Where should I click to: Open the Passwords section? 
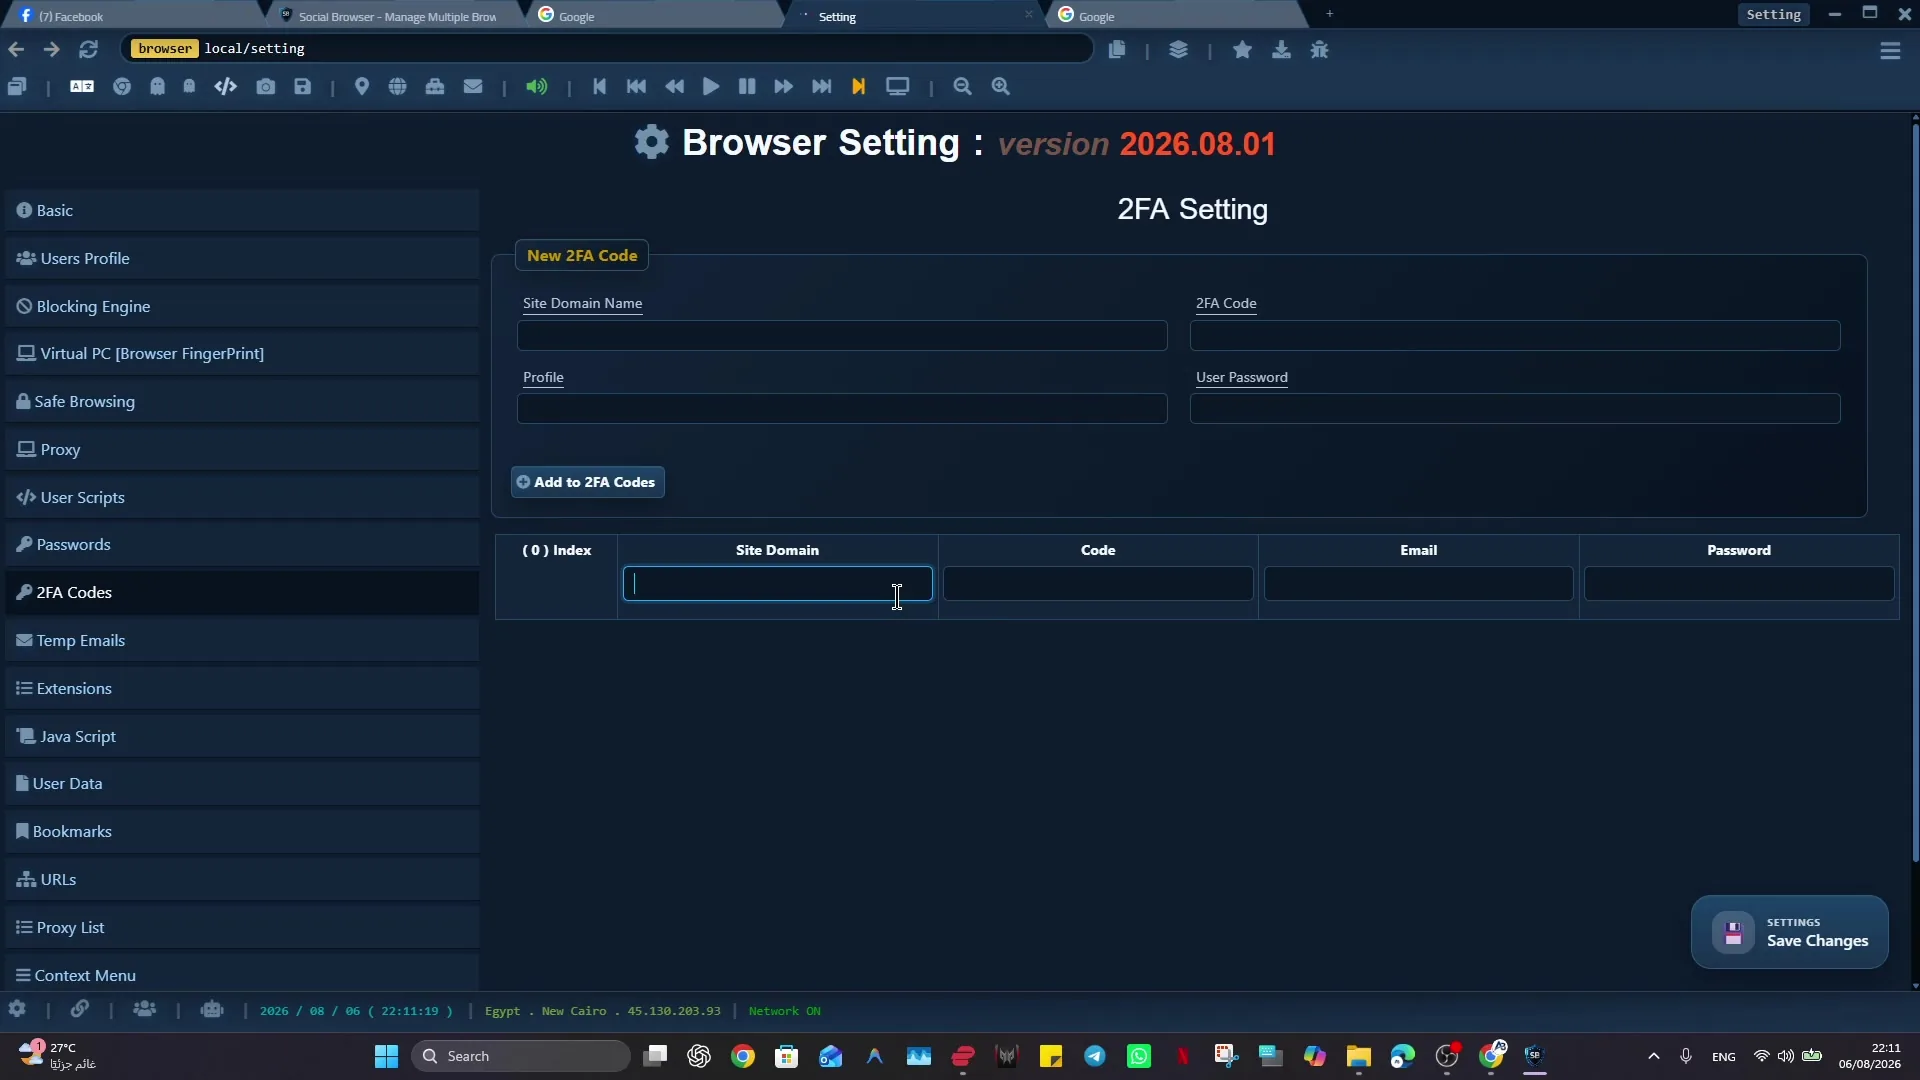point(242,545)
